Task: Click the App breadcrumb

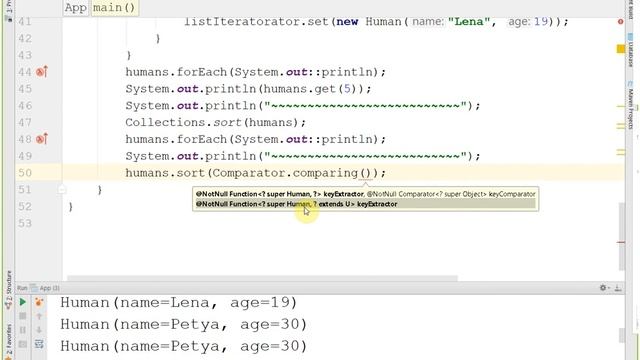Action: [x=76, y=8]
